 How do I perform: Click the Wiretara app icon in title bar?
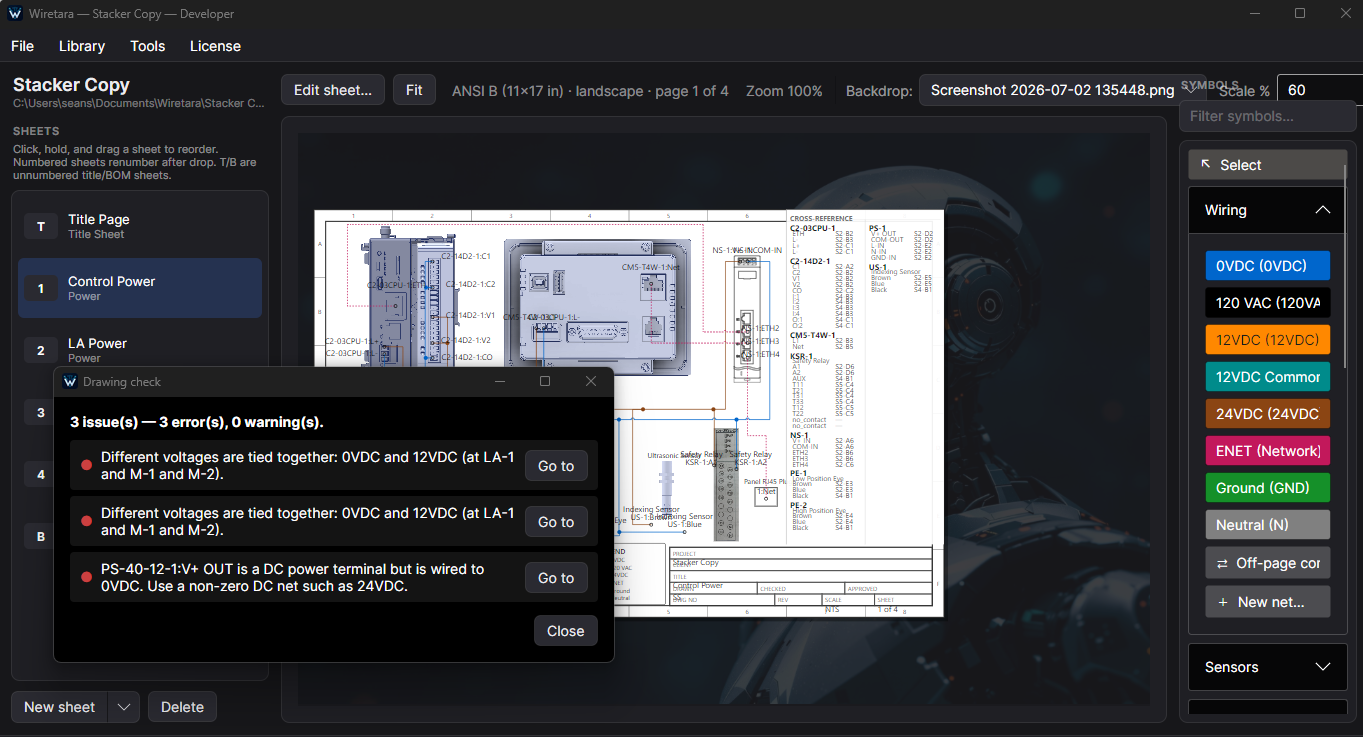point(15,14)
